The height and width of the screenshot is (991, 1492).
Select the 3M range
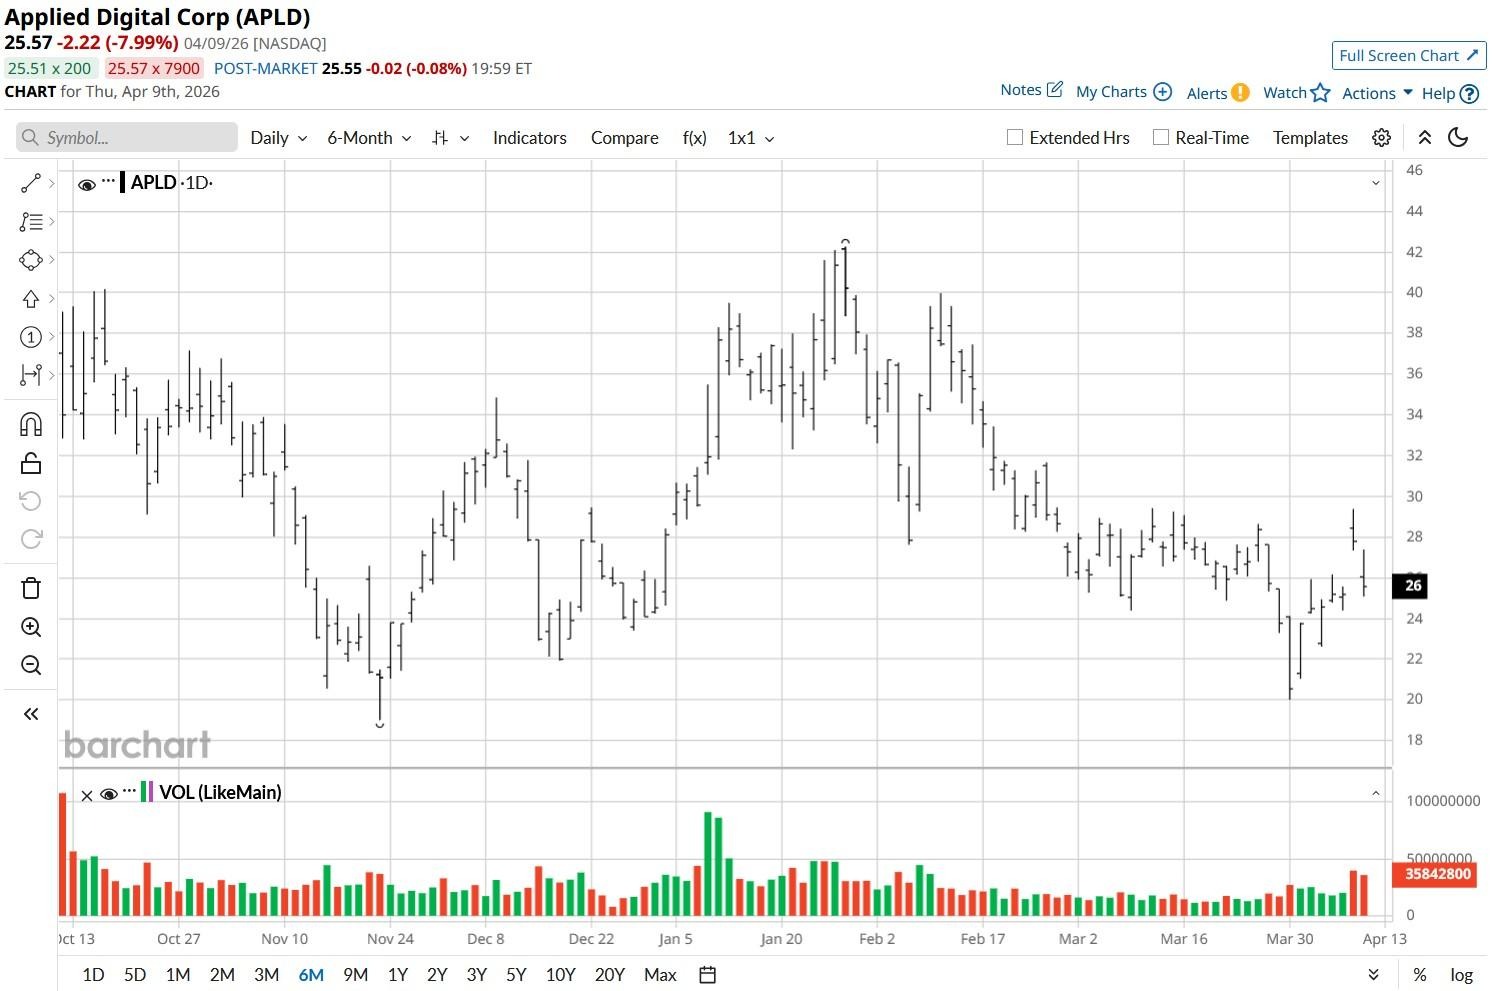coord(266,975)
